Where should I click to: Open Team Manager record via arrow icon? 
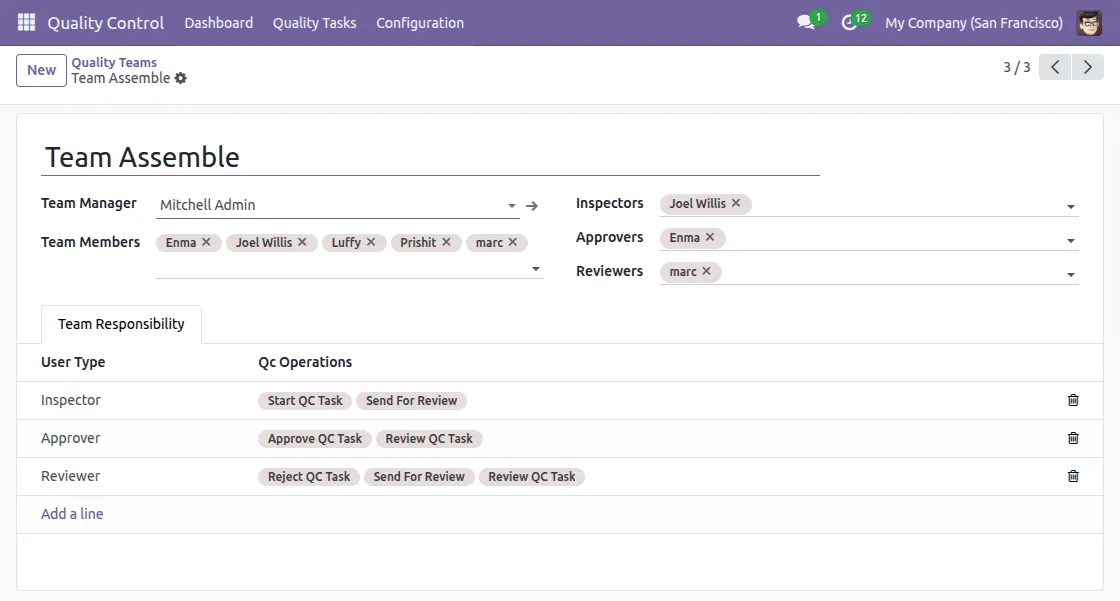click(x=532, y=205)
